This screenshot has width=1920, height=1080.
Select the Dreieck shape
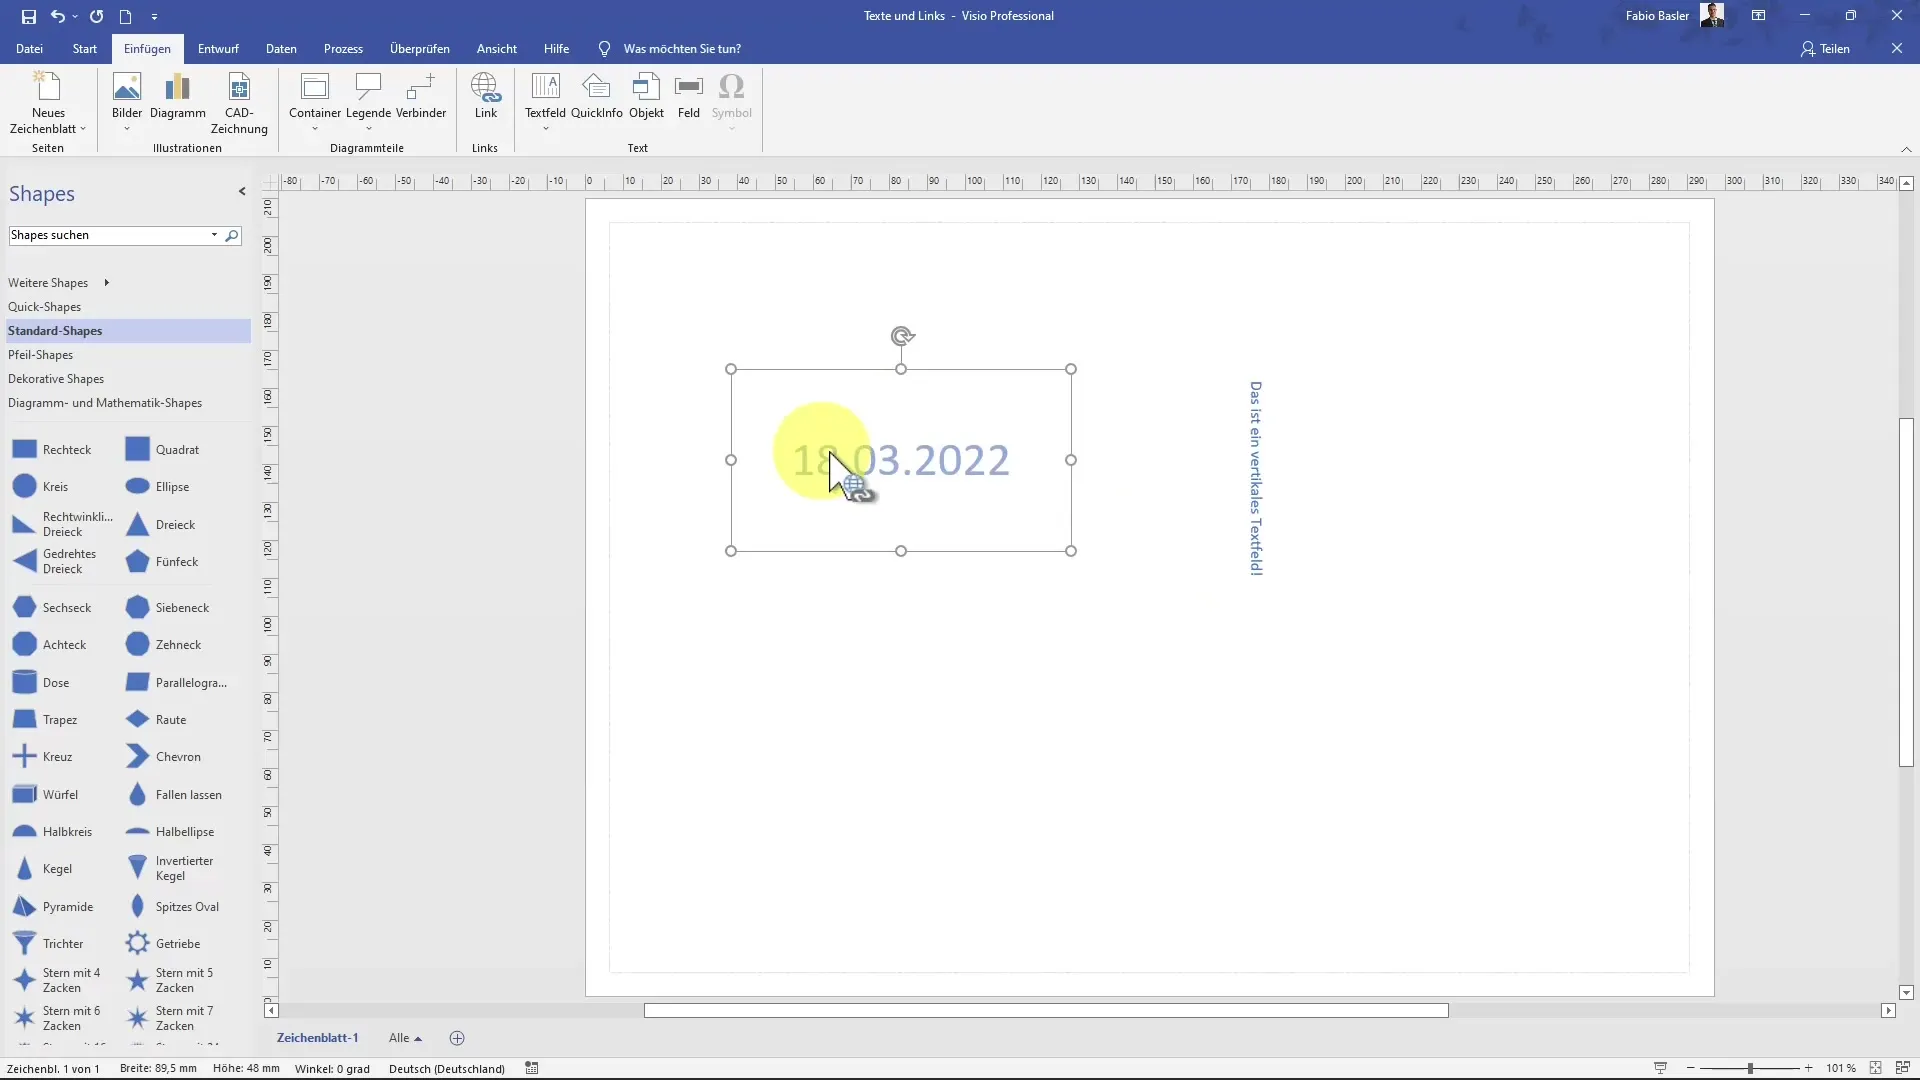(160, 525)
